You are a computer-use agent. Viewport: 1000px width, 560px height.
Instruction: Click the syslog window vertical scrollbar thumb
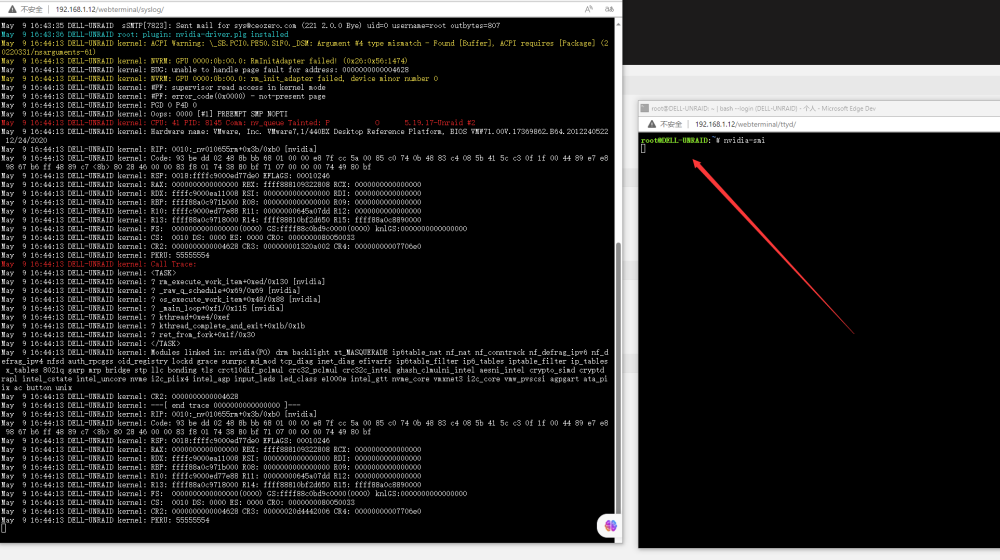pyautogui.click(x=618, y=379)
